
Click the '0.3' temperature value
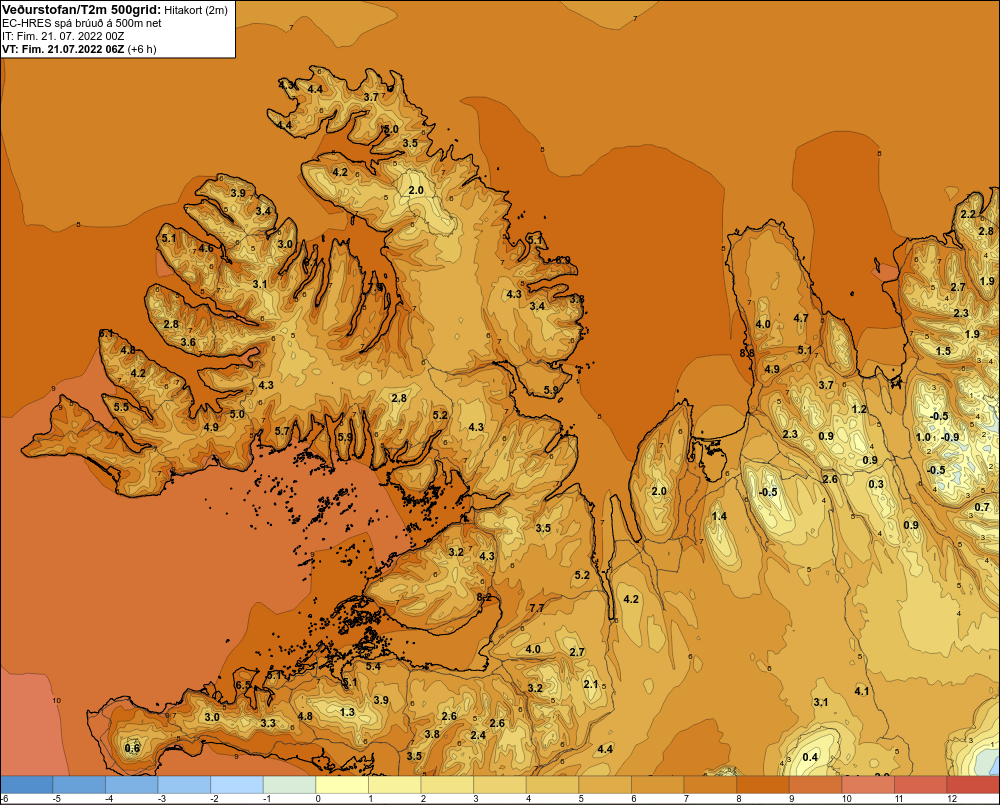(876, 484)
